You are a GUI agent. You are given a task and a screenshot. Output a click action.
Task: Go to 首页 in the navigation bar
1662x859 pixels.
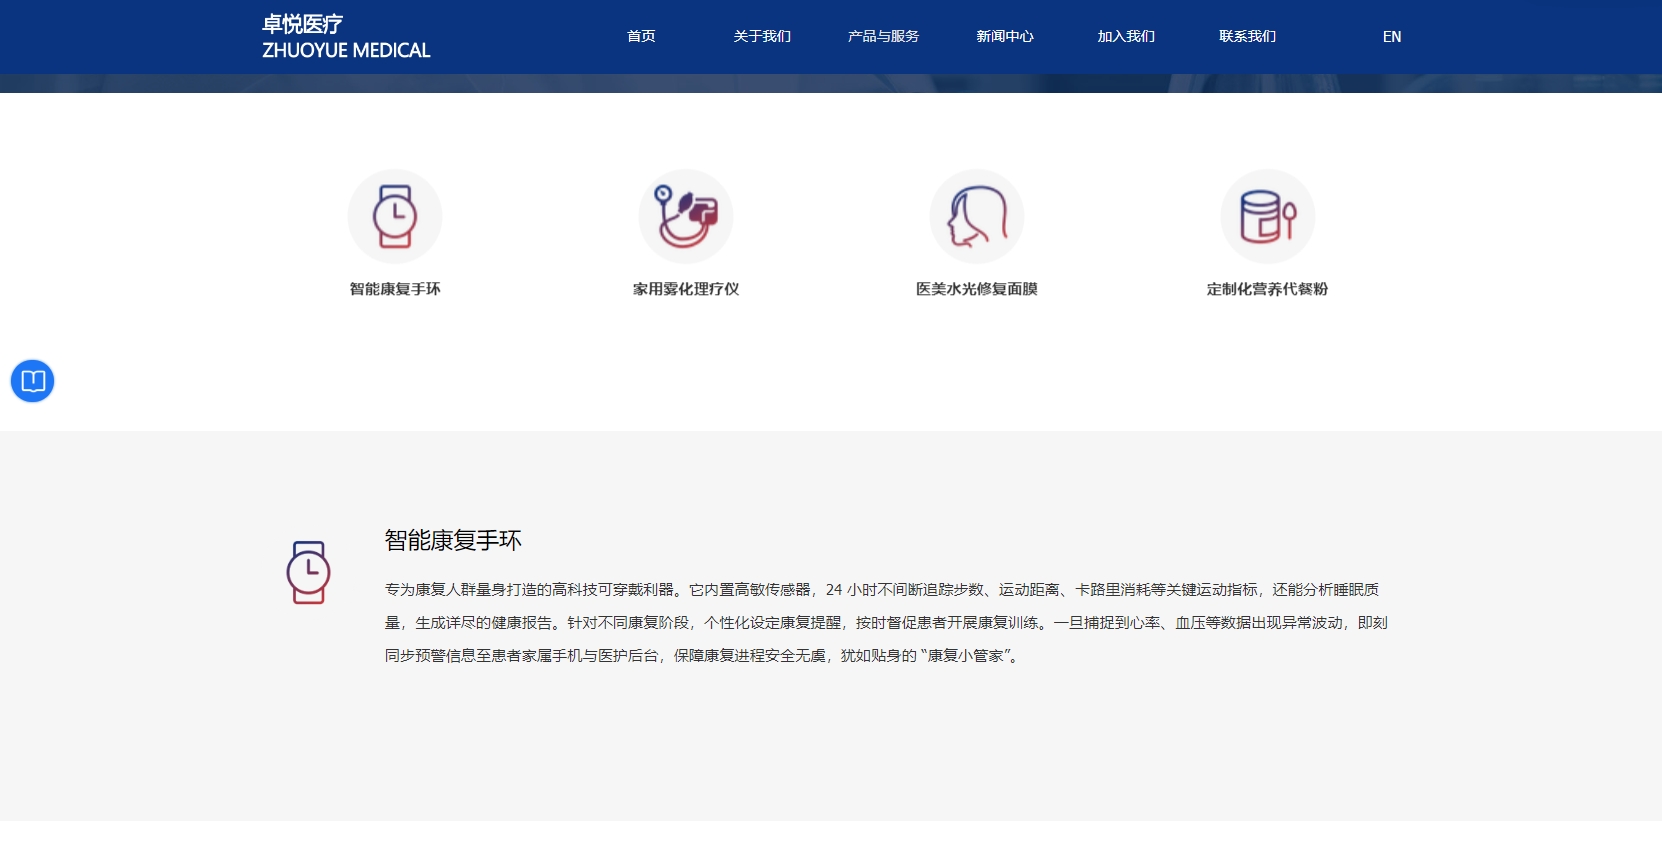pos(641,36)
